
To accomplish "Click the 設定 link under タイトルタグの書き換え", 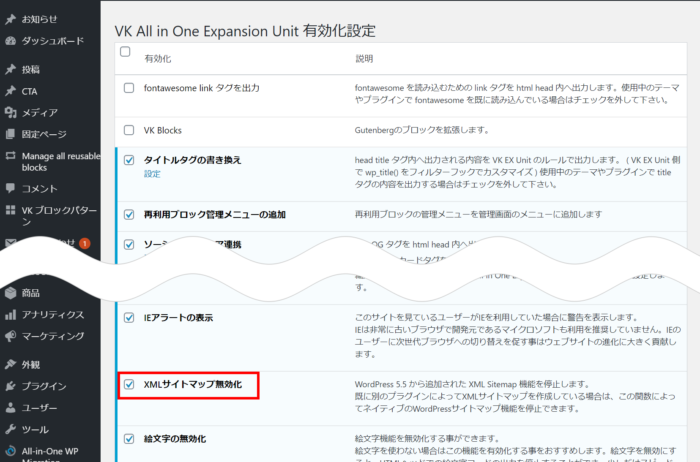I will (x=152, y=174).
